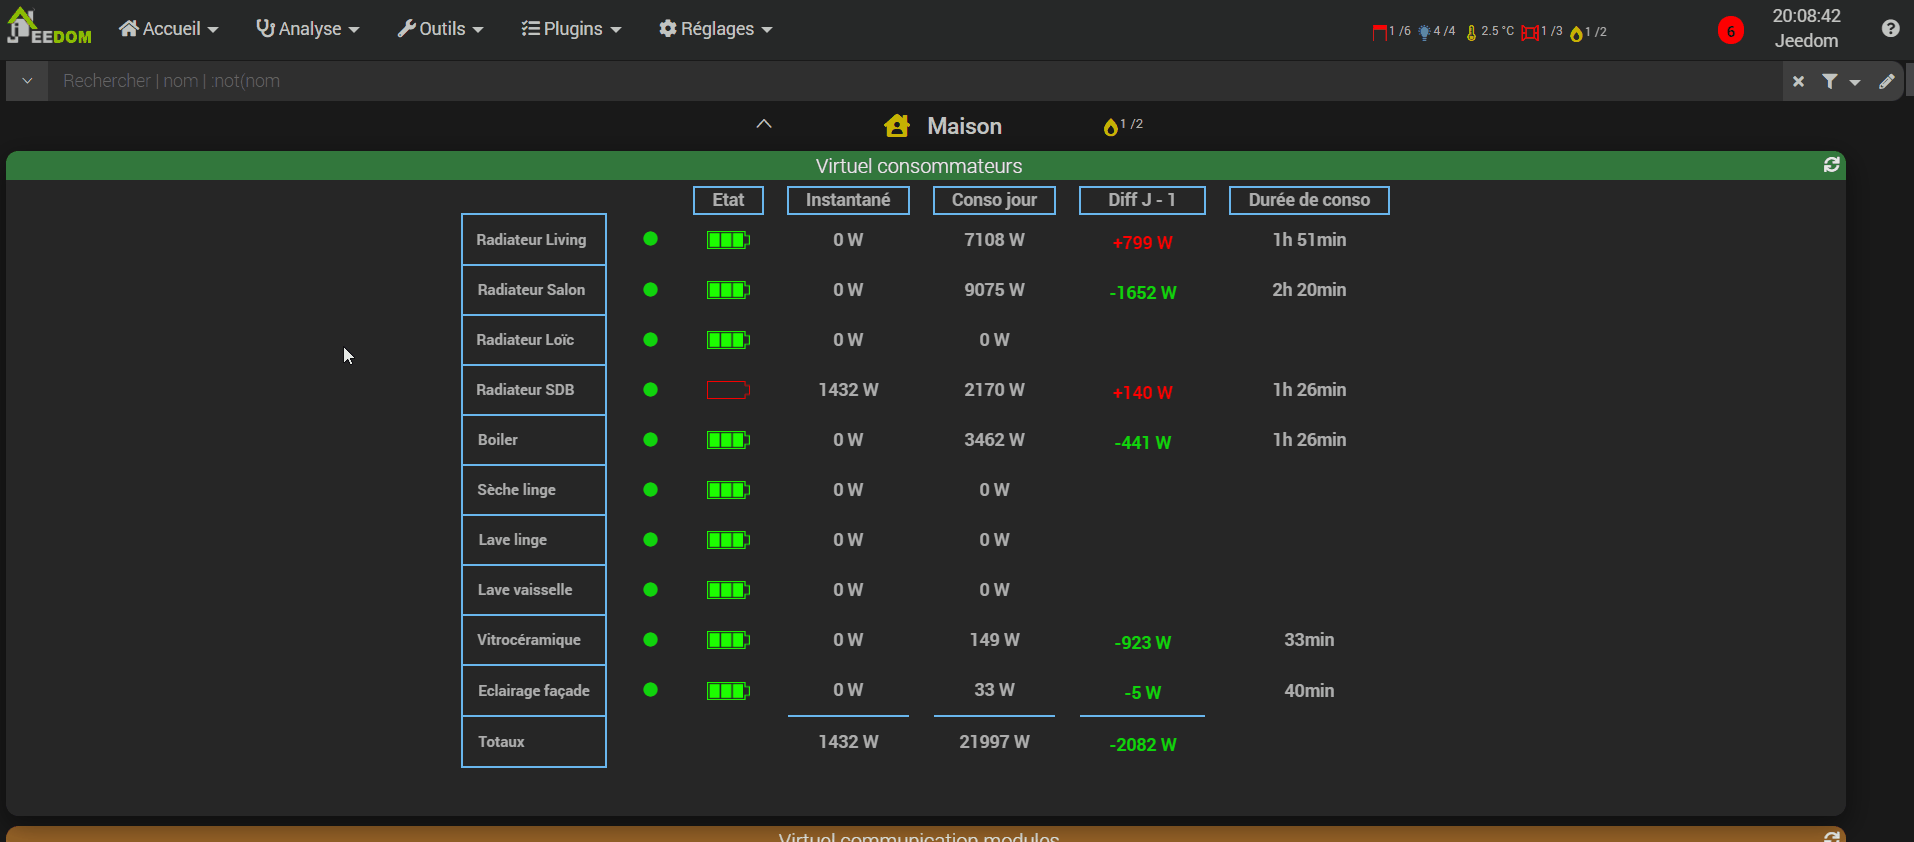Viewport: 1914px width, 842px height.
Task: Click the Radiateur Salon label
Action: (531, 290)
